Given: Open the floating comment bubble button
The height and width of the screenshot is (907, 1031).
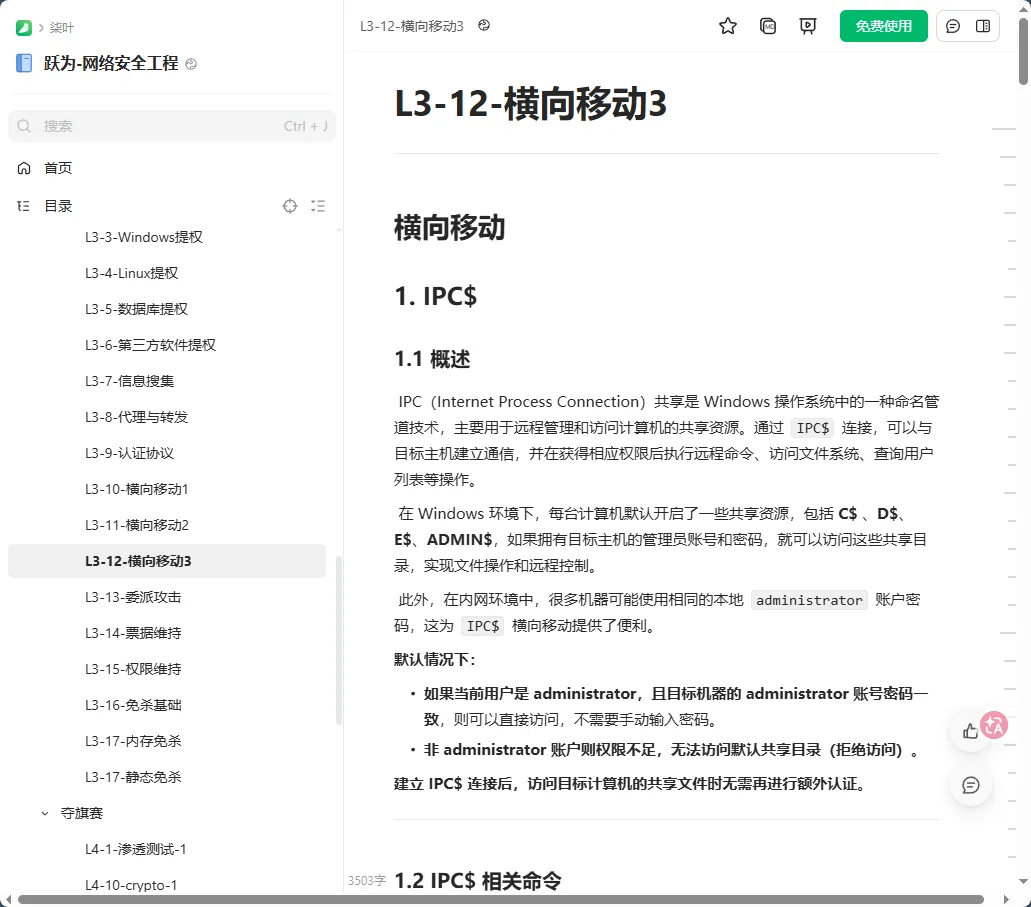Looking at the screenshot, I should 971,785.
